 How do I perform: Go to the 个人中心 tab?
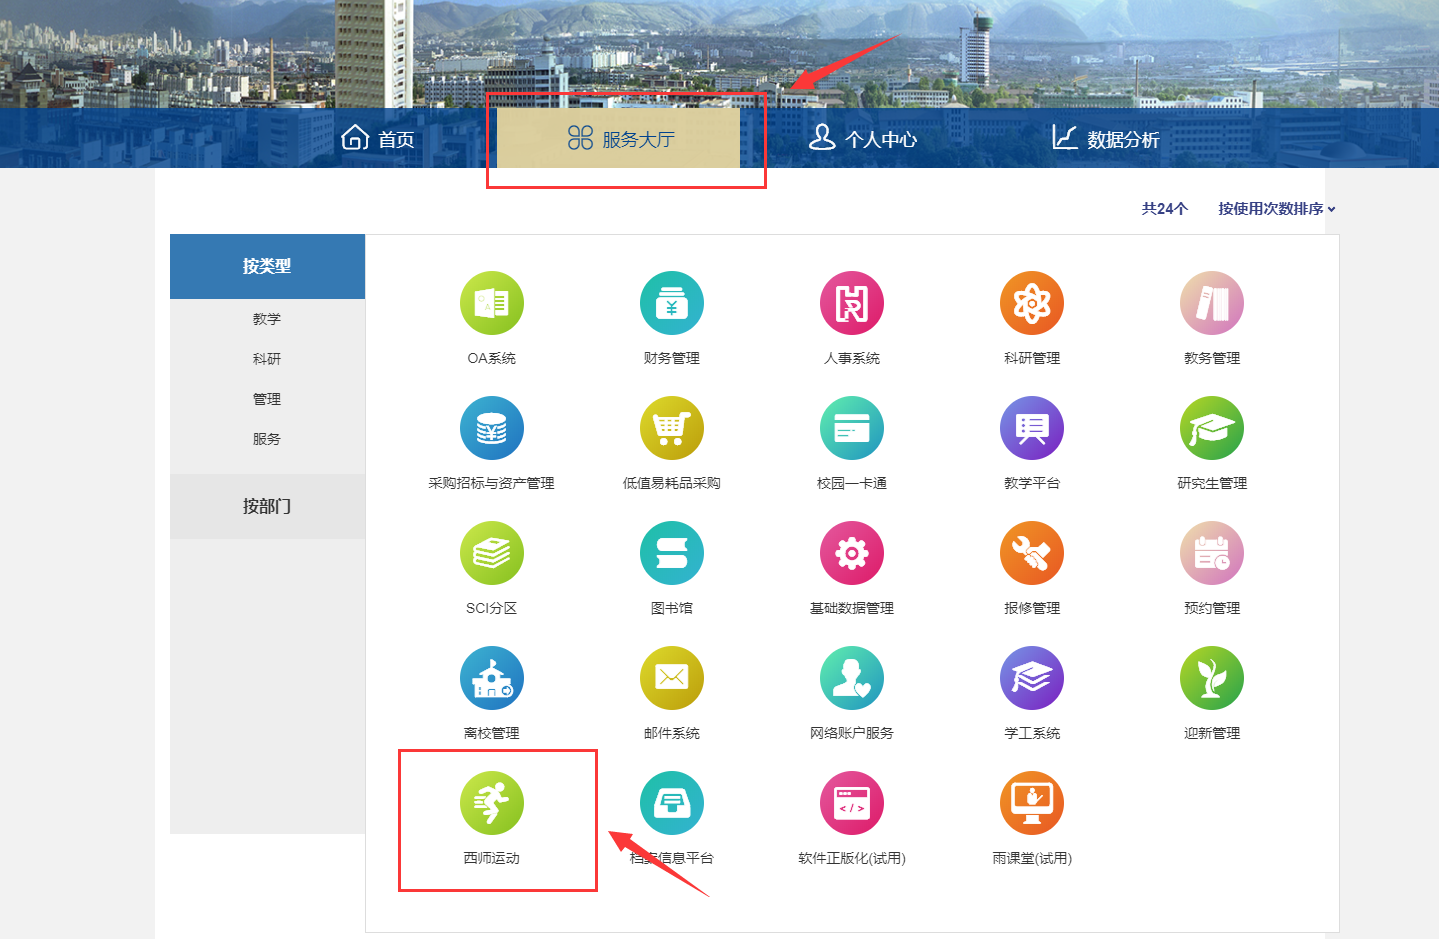(862, 139)
